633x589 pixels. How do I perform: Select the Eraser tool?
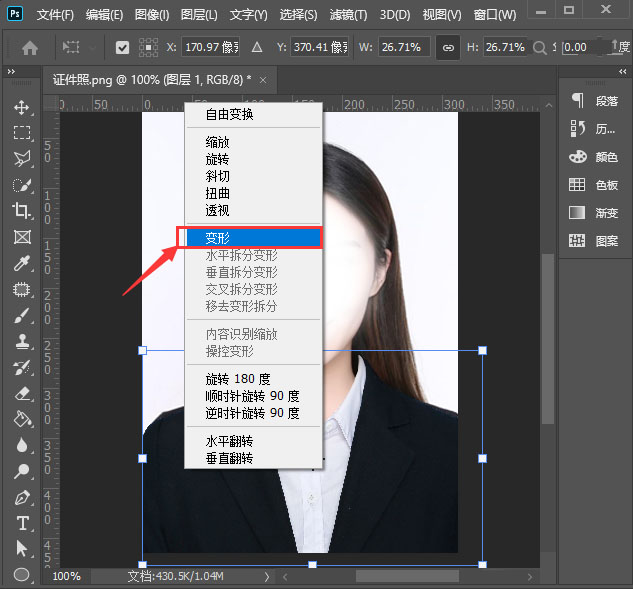pos(22,393)
